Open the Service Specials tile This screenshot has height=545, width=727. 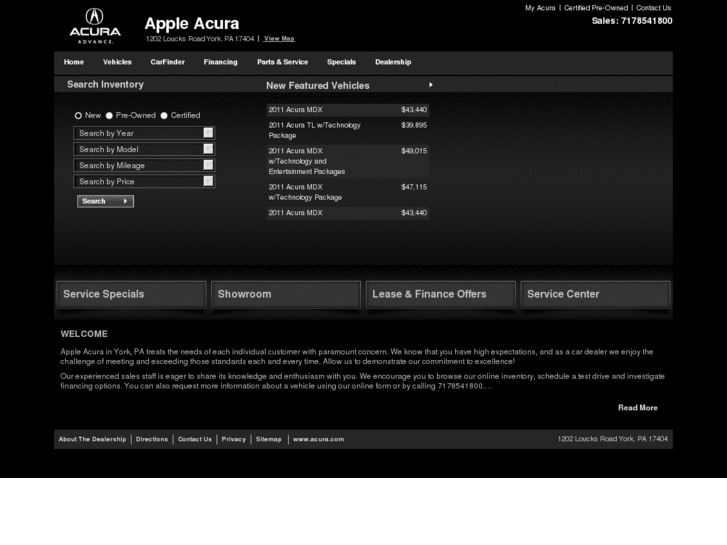[131, 295]
